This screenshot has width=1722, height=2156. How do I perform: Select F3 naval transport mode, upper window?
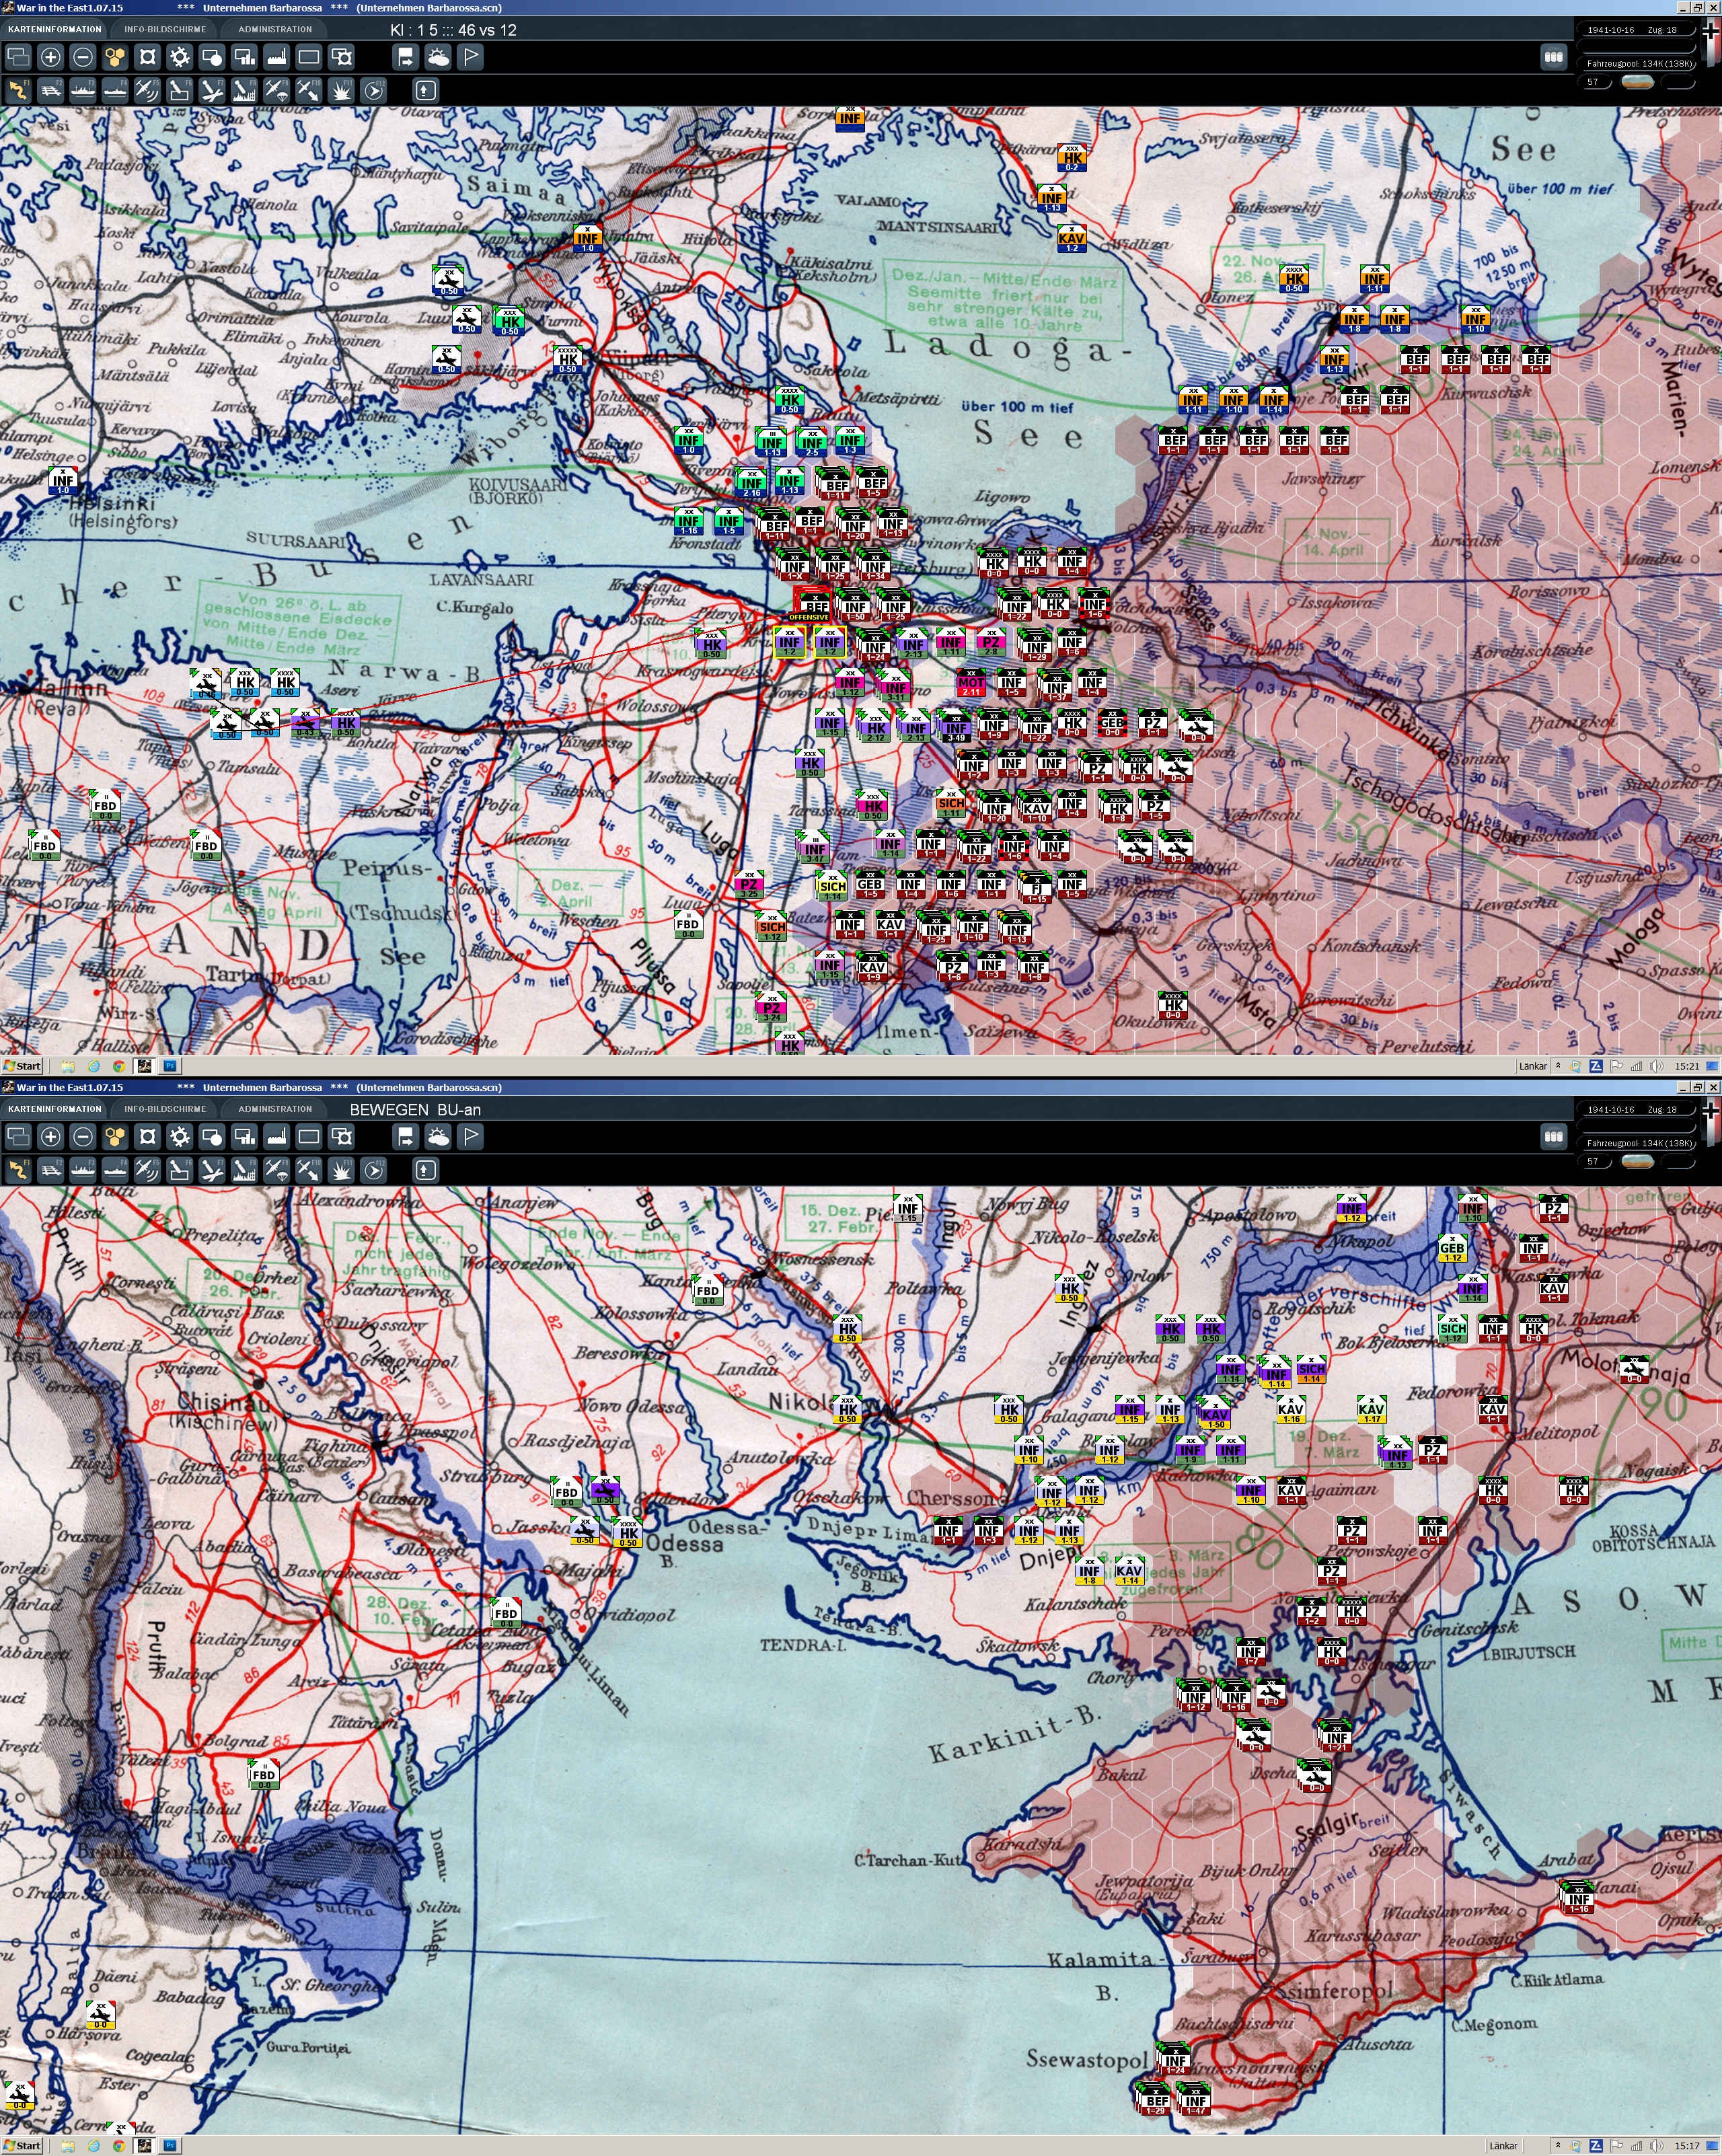click(x=83, y=91)
